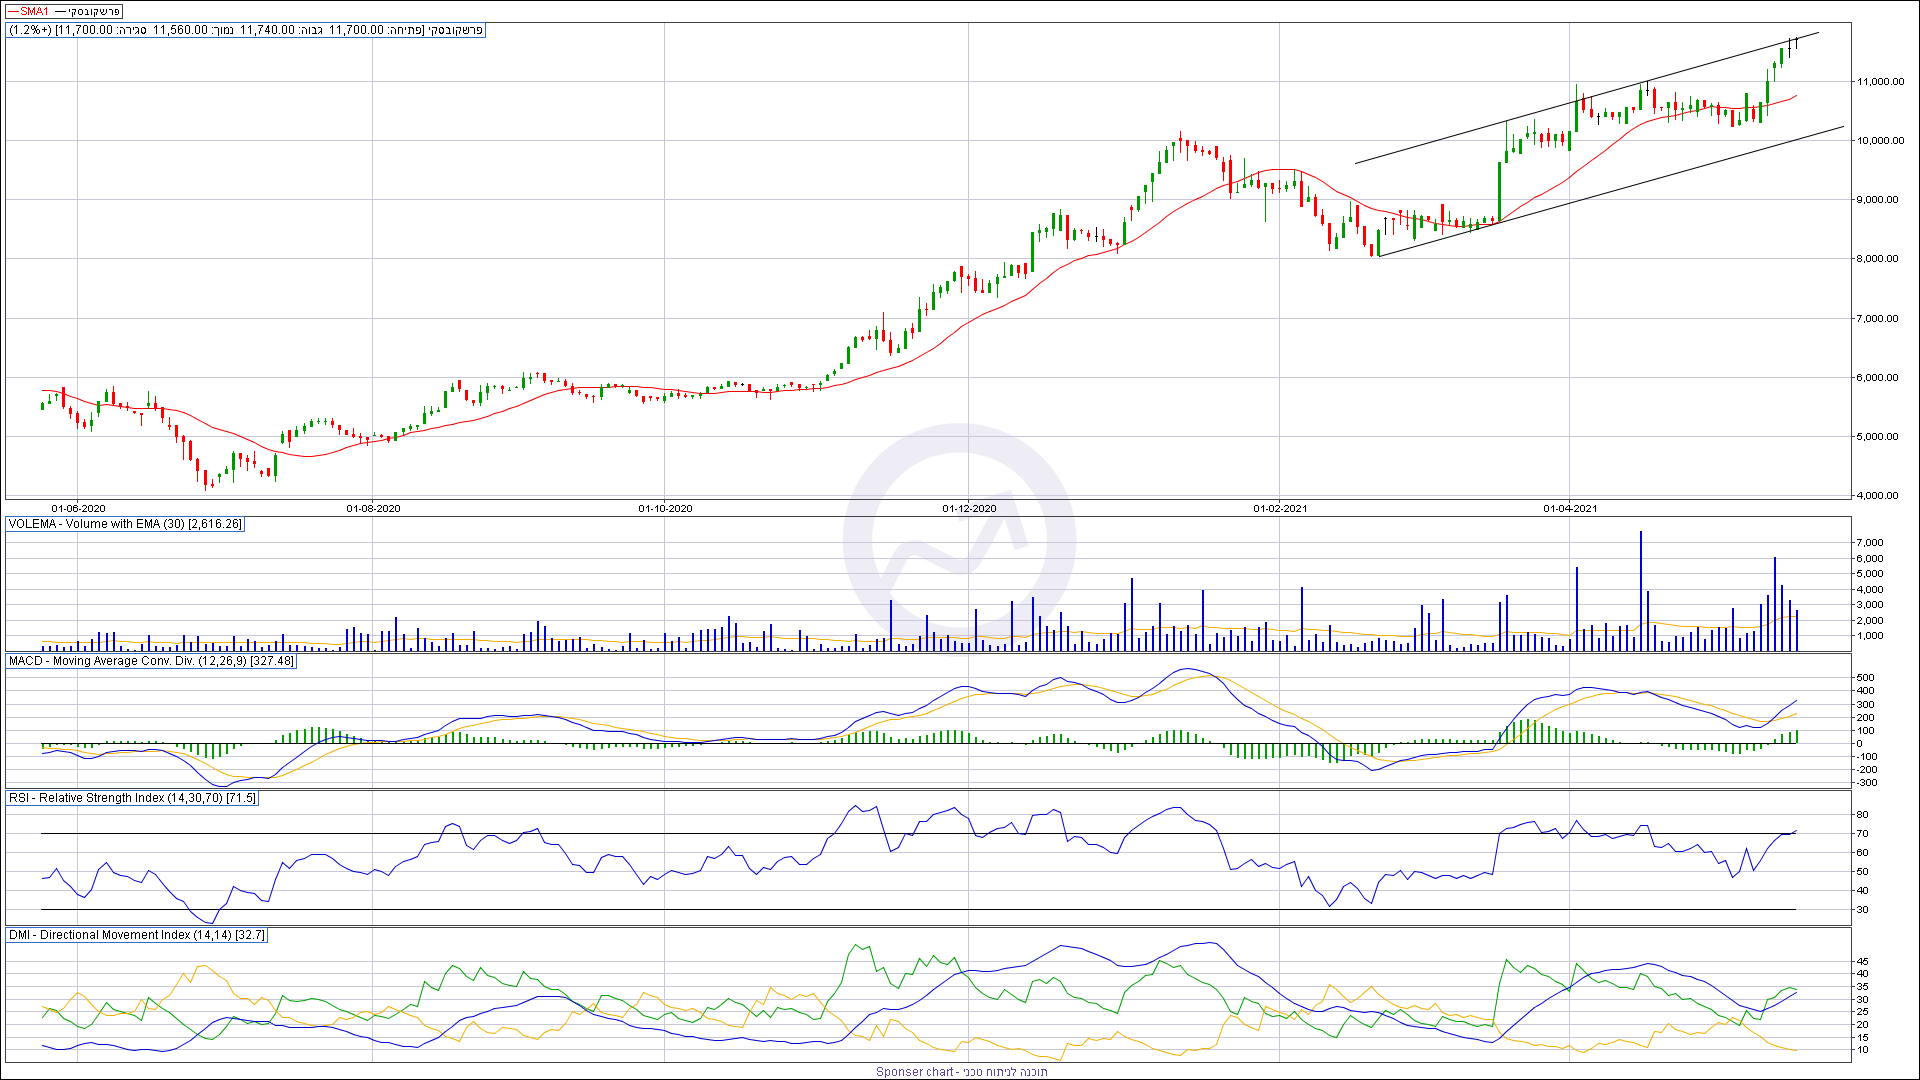This screenshot has height=1080, width=1920.
Task: Click the 01-12-2020 date axis marker
Action: tap(969, 509)
